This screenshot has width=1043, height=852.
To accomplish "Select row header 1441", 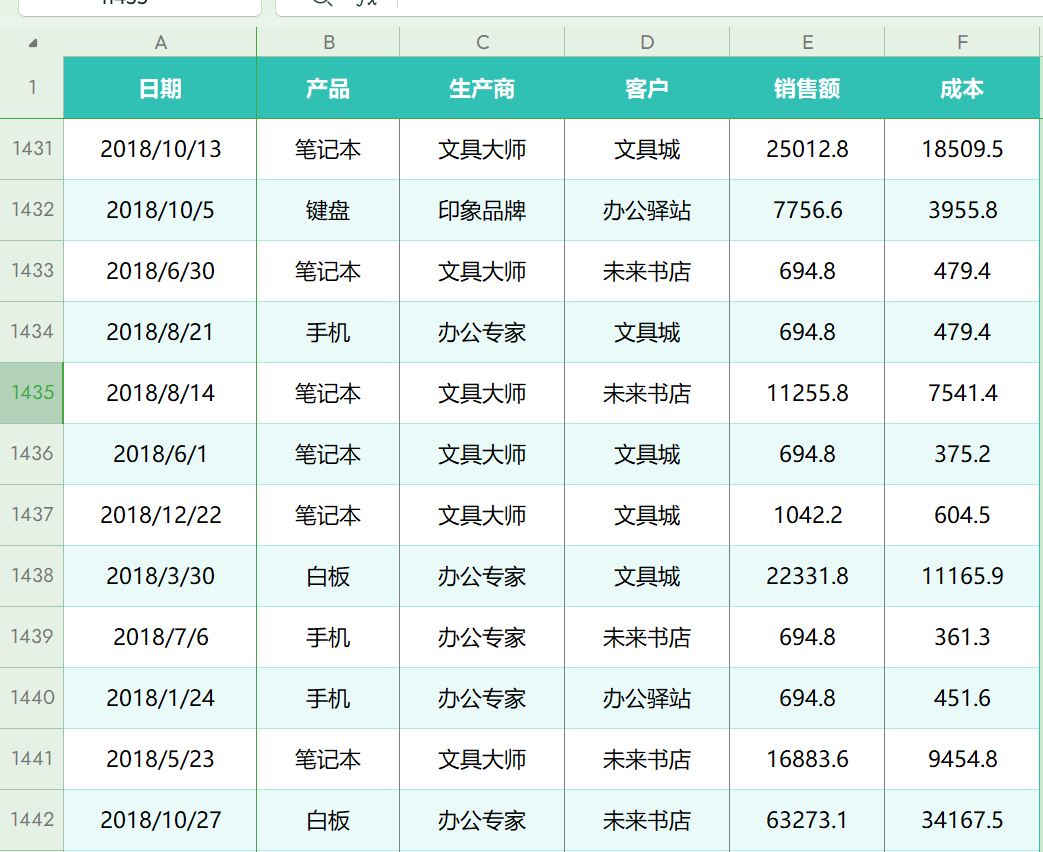I will [32, 759].
